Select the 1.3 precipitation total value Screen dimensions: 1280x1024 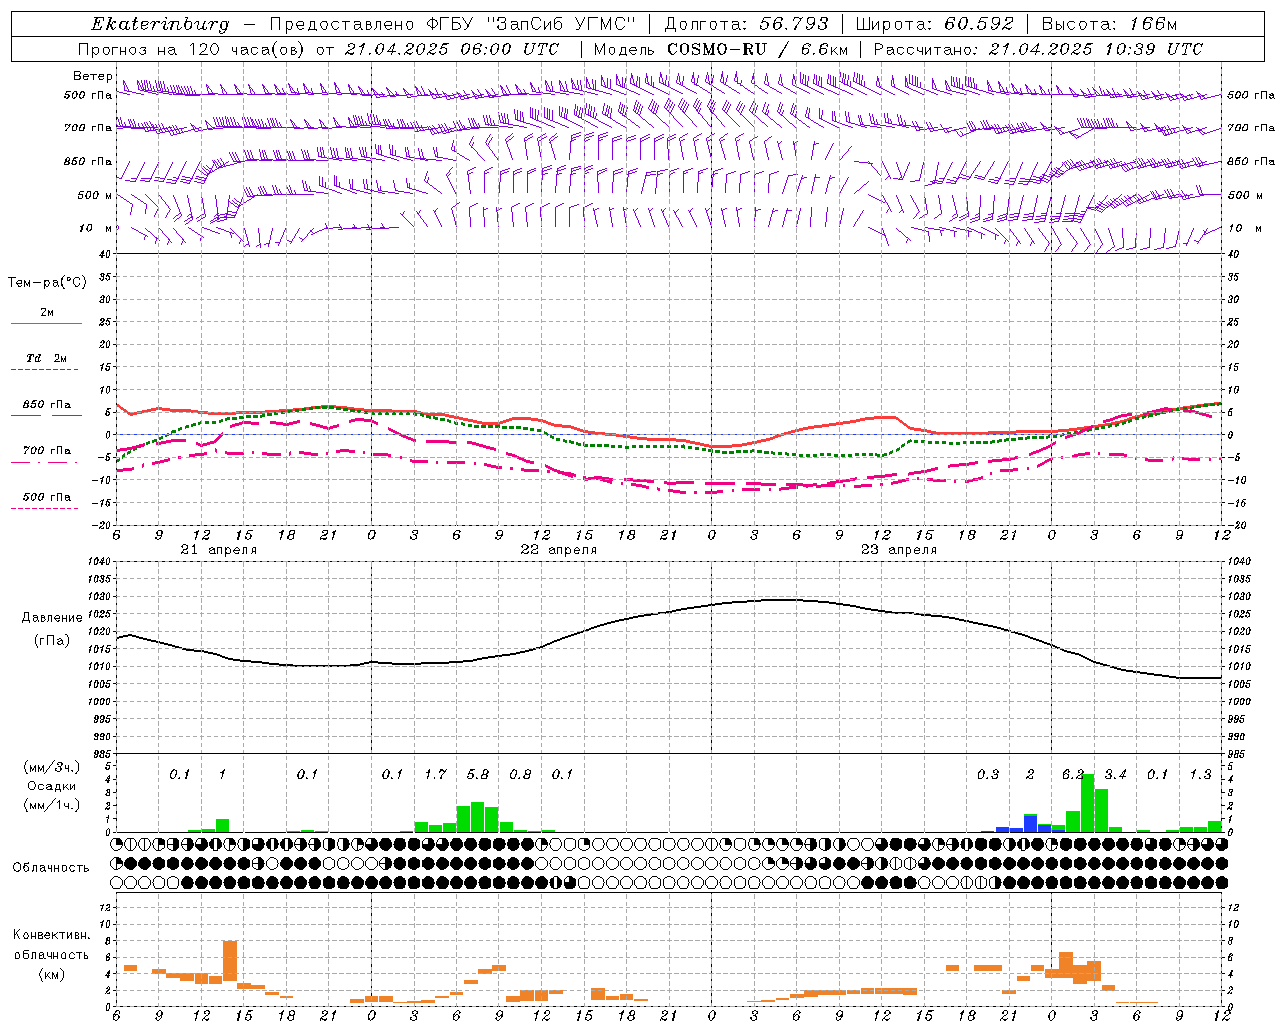pyautogui.click(x=1200, y=775)
